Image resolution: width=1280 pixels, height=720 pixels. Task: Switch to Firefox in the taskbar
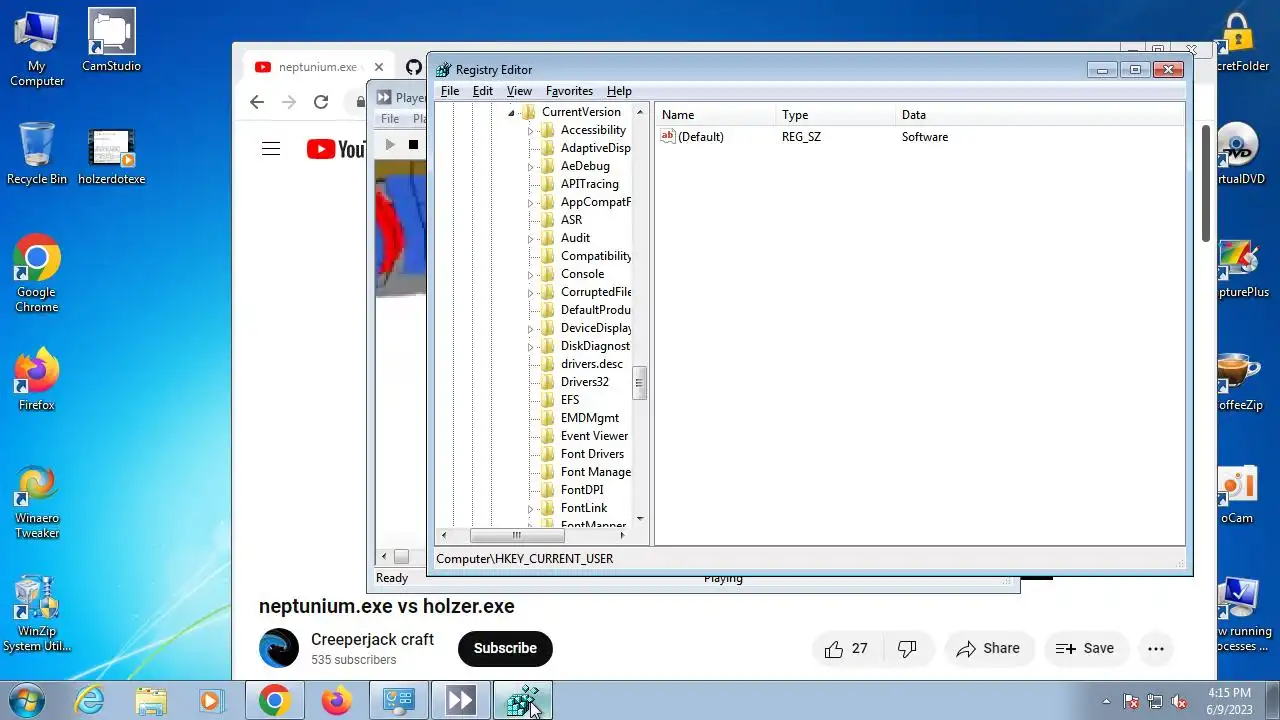pyautogui.click(x=337, y=701)
